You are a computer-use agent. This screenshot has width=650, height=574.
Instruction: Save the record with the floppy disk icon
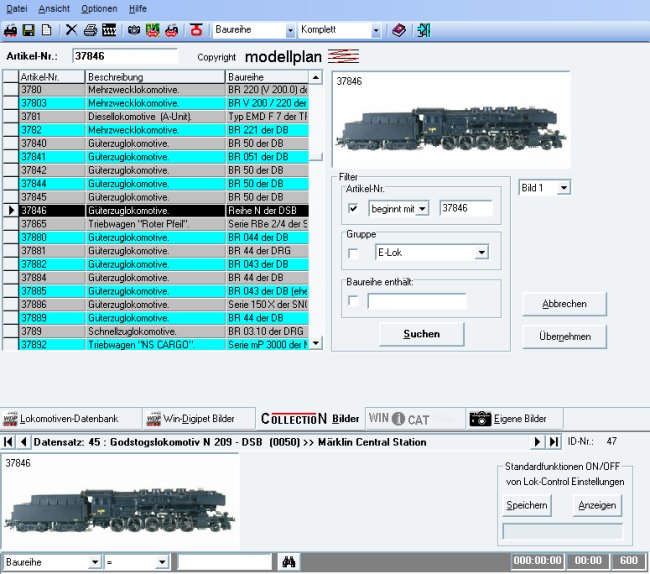pyautogui.click(x=29, y=30)
